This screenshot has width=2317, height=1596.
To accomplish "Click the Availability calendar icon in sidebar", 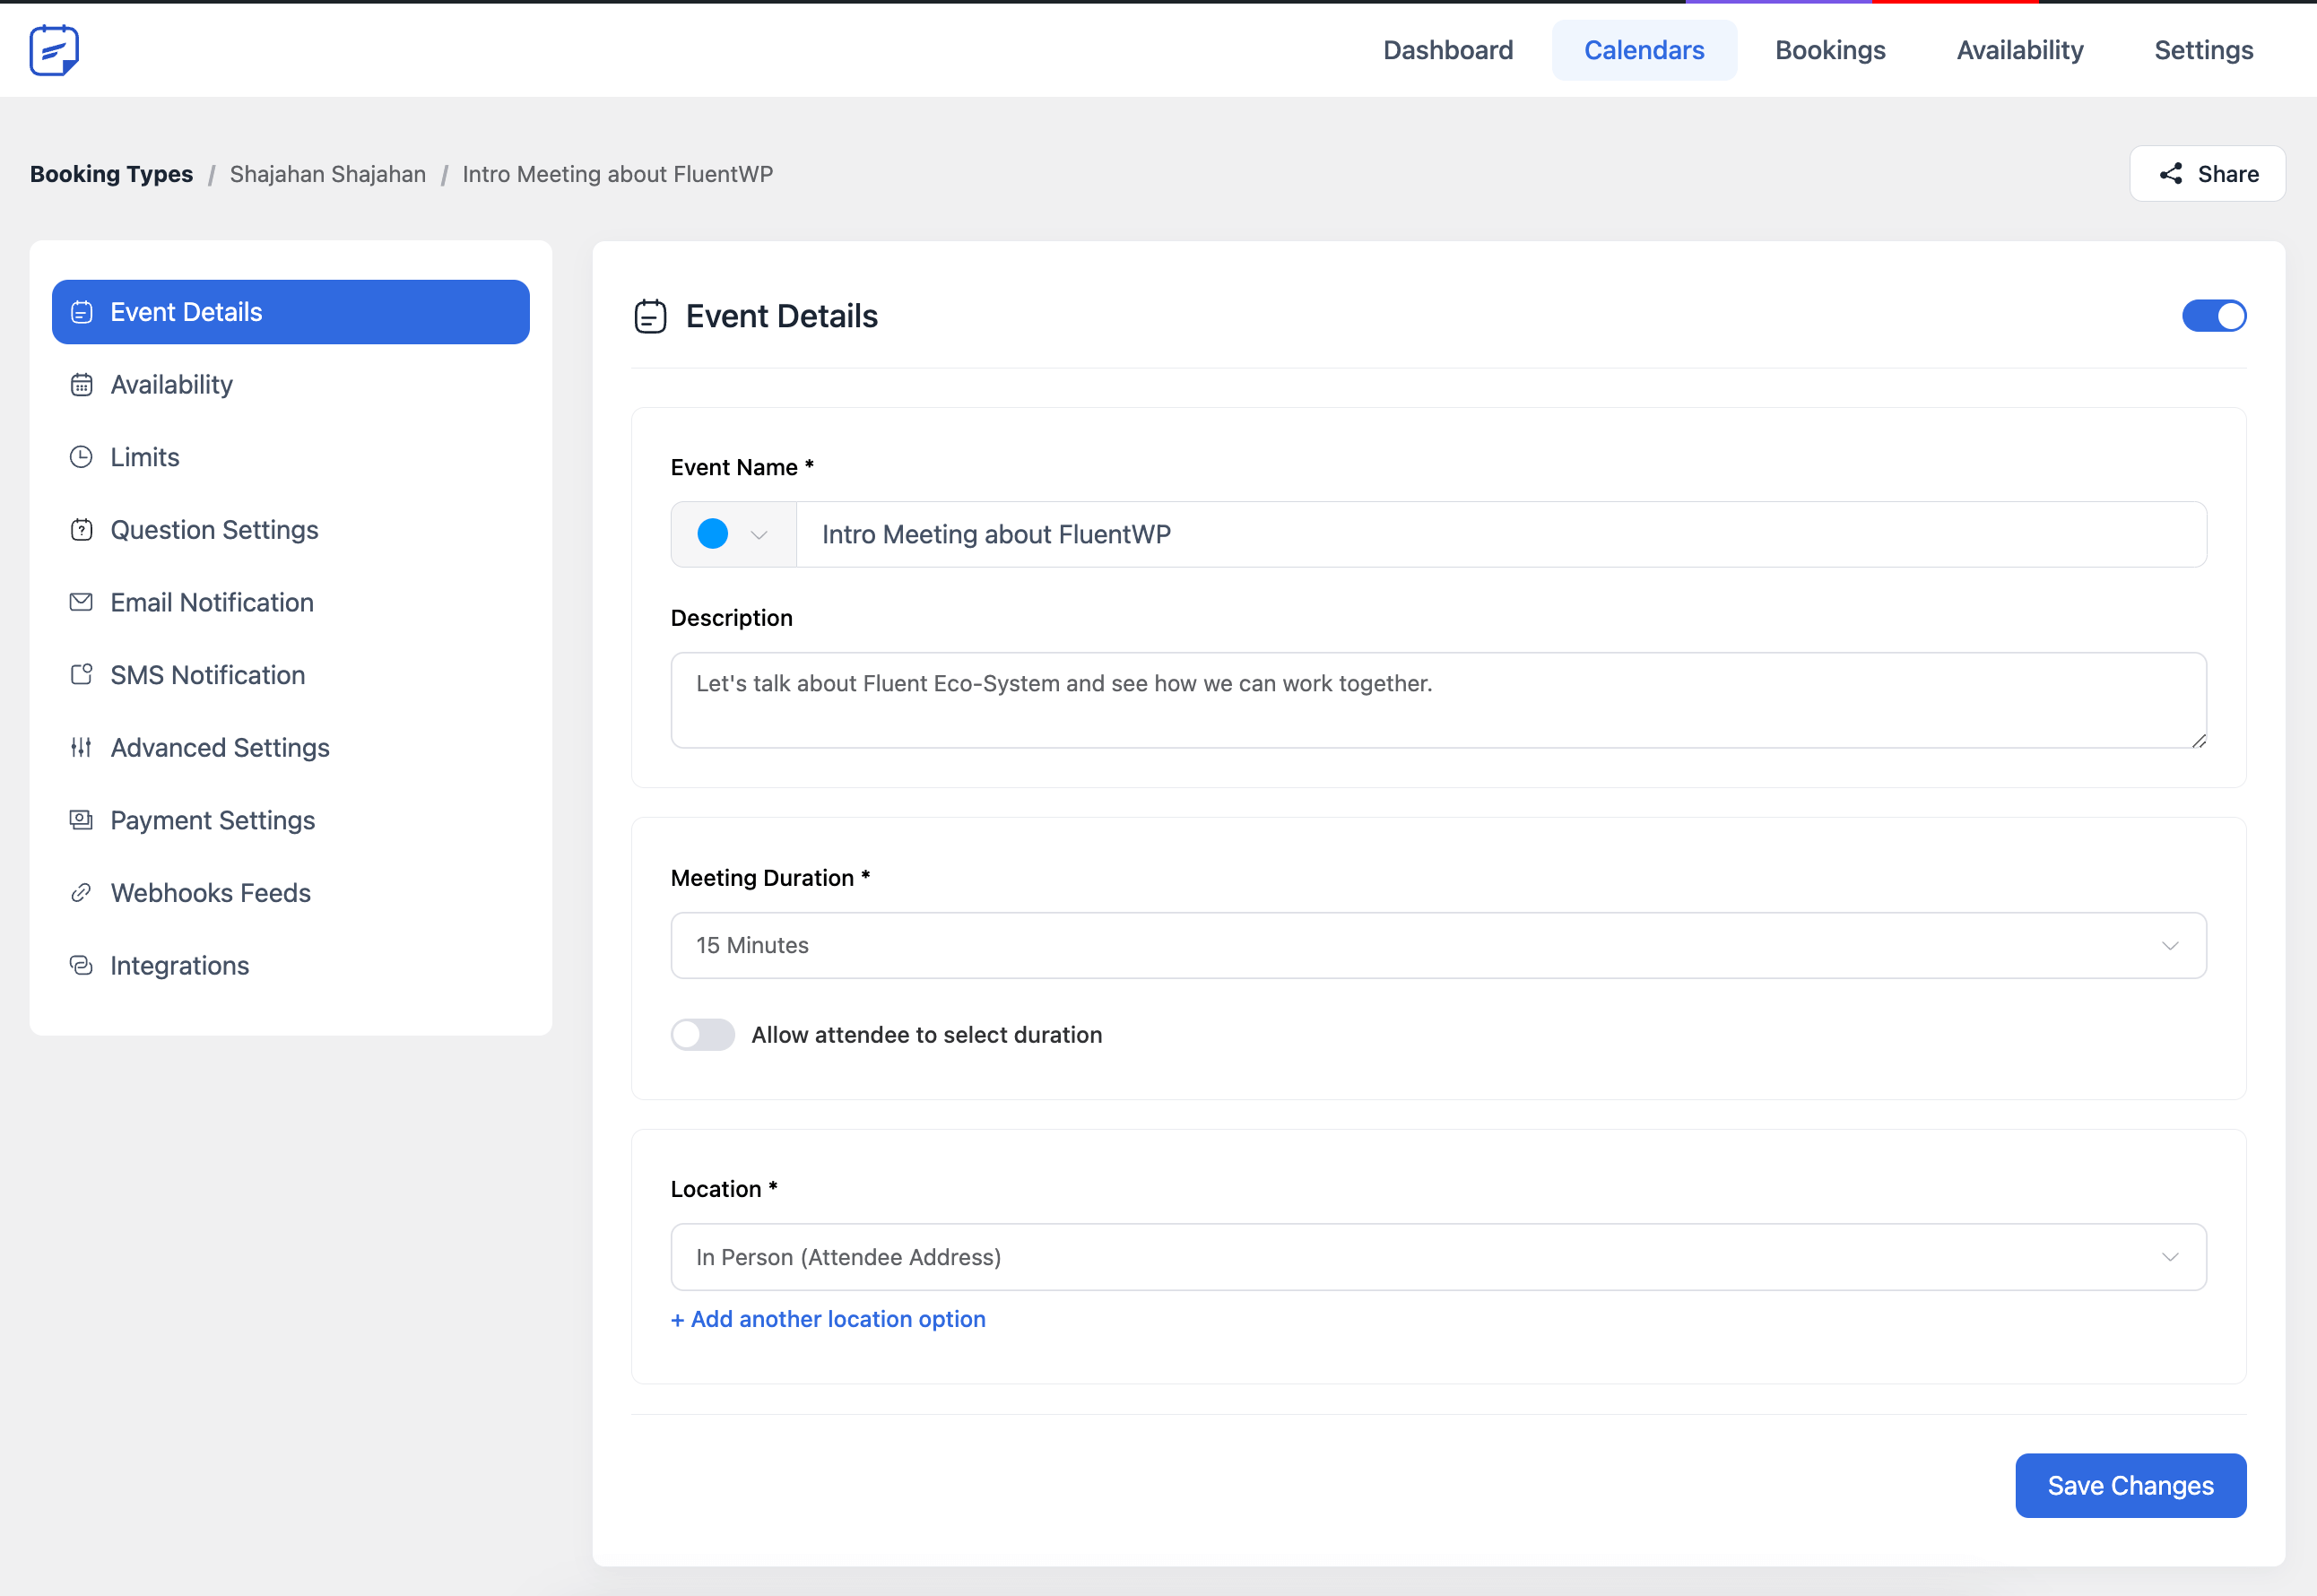I will click(81, 385).
